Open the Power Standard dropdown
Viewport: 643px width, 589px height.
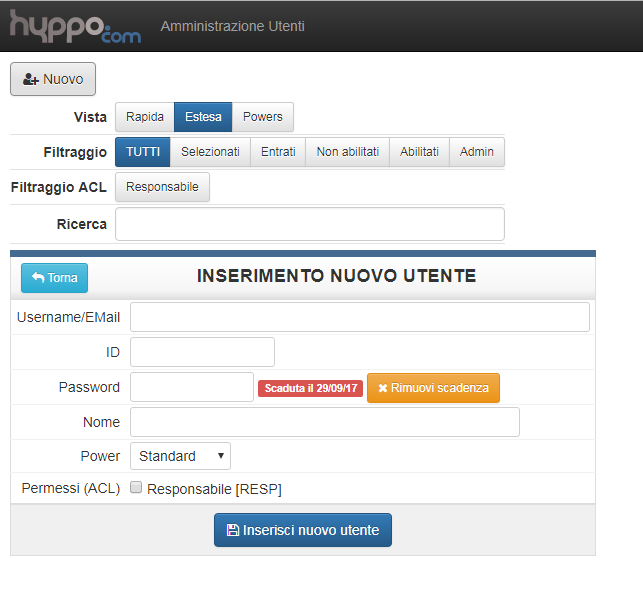[x=180, y=456]
